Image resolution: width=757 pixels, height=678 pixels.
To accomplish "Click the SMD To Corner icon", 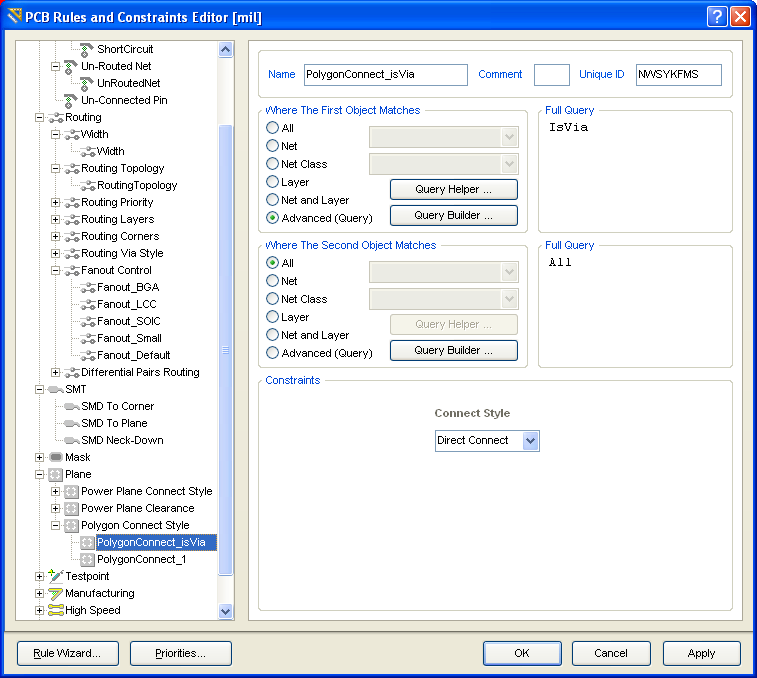I will 71,406.
